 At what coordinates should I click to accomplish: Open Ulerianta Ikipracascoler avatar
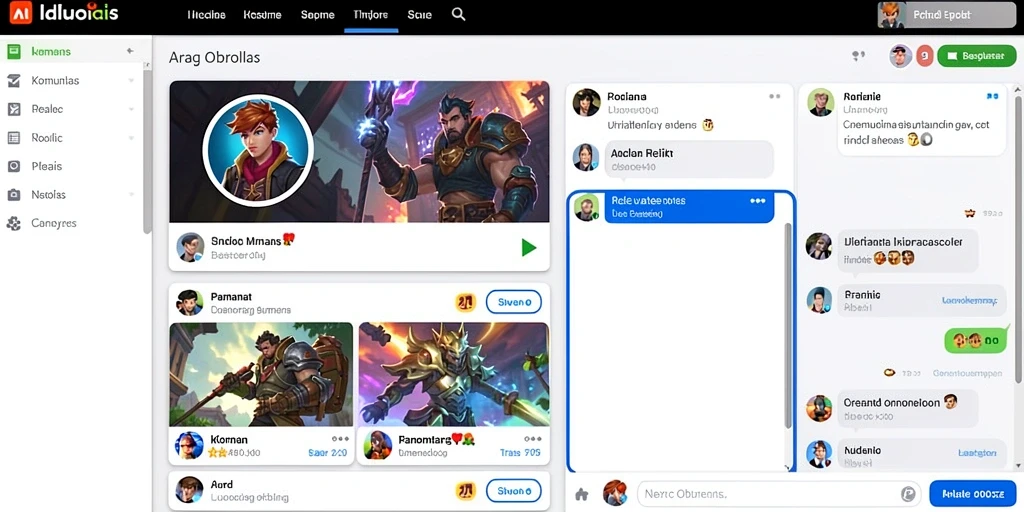tap(819, 246)
